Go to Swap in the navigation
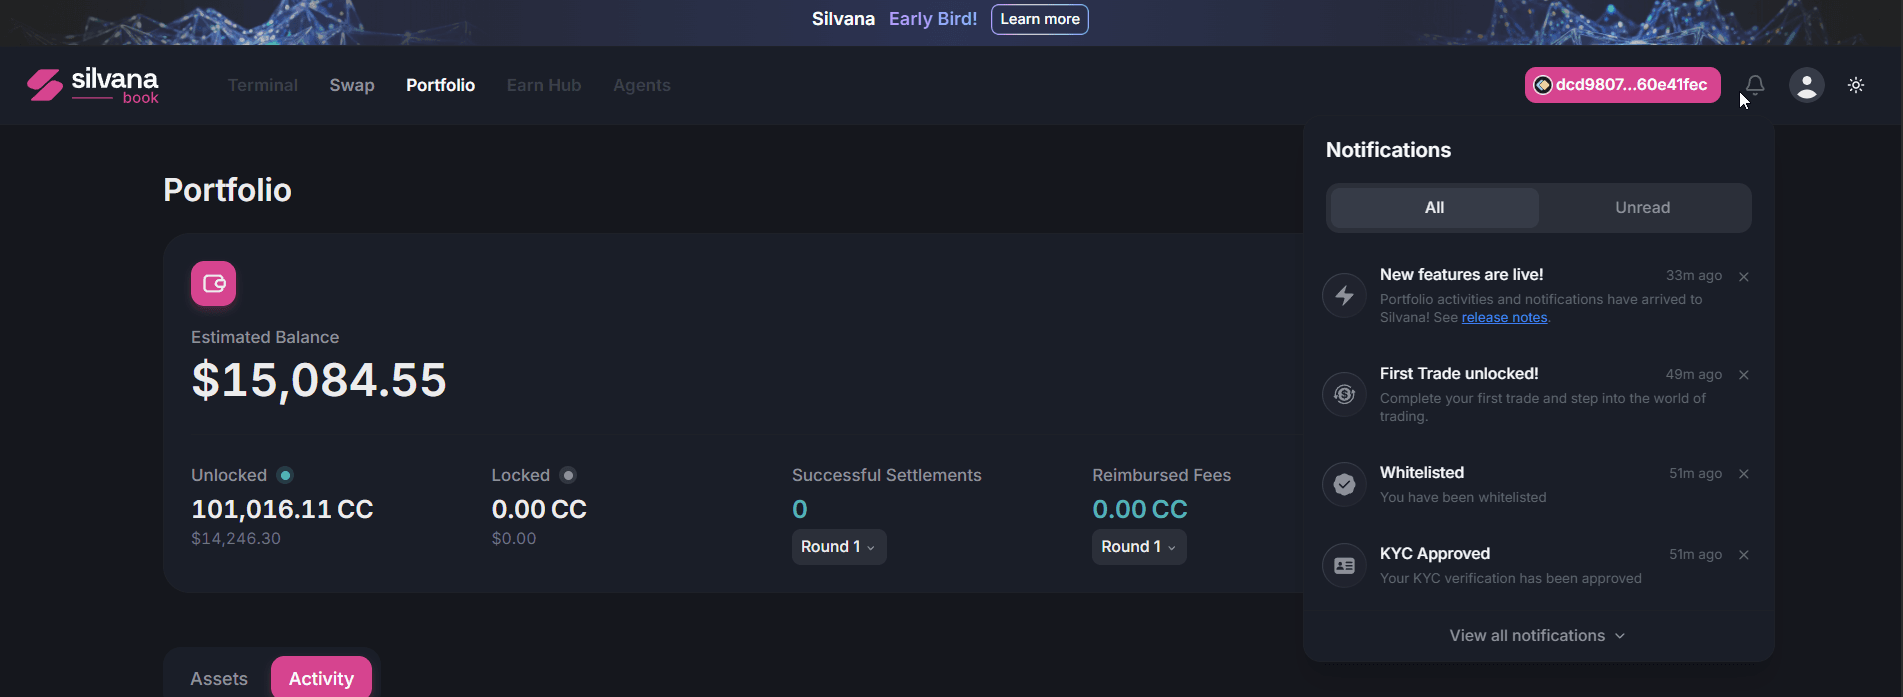This screenshot has height=697, width=1903. coord(352,85)
